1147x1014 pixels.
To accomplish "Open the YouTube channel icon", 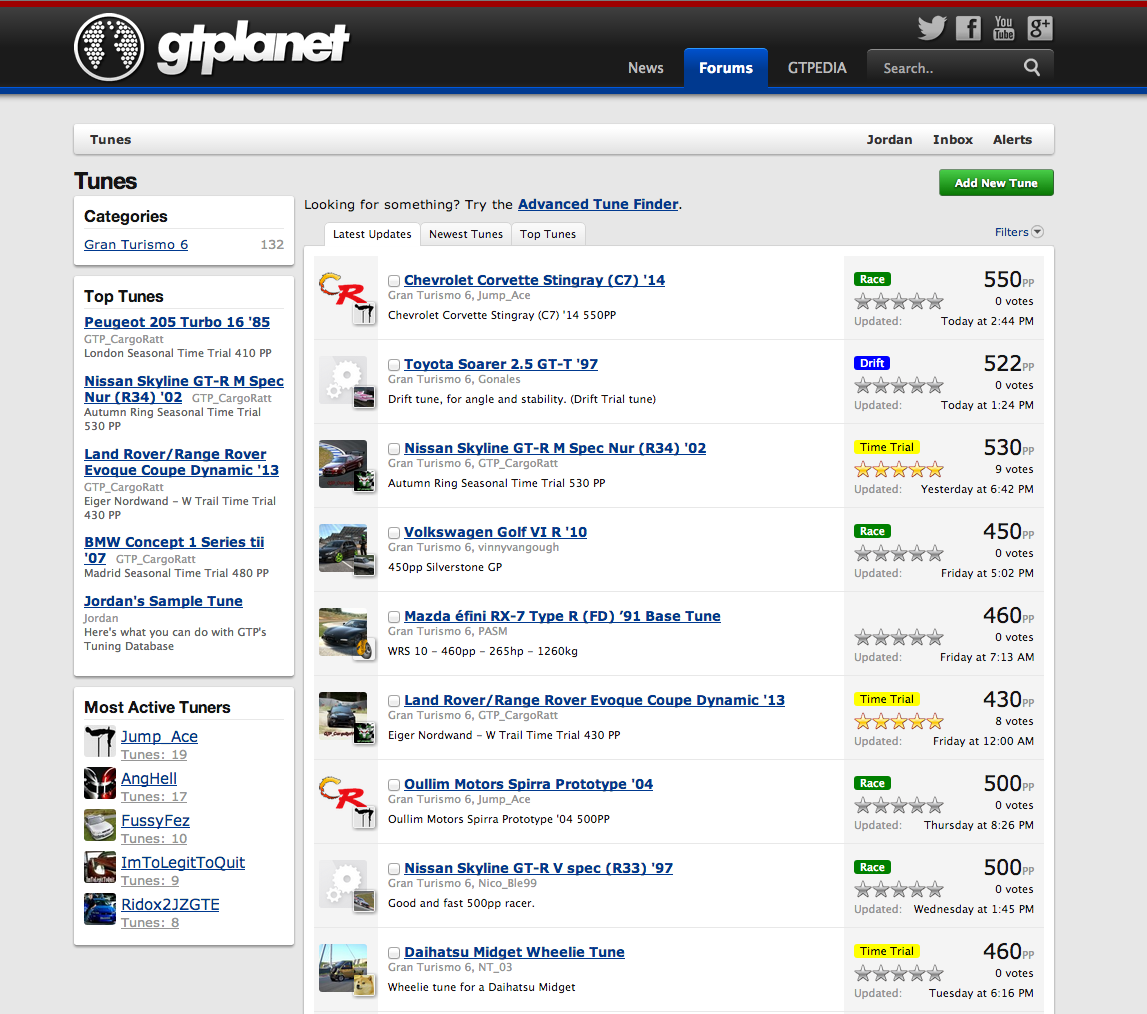I will tap(1003, 28).
